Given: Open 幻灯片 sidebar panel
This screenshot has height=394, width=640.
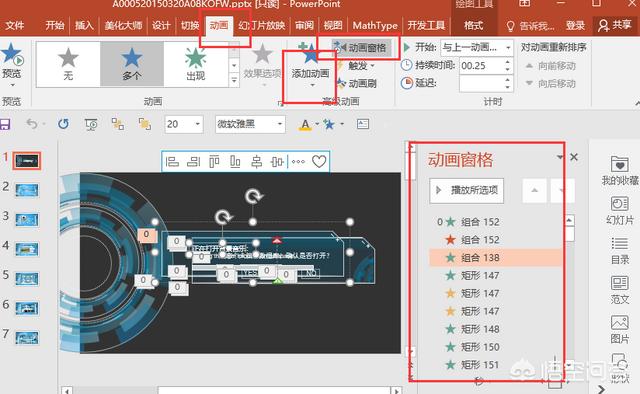Looking at the screenshot, I should (x=620, y=210).
